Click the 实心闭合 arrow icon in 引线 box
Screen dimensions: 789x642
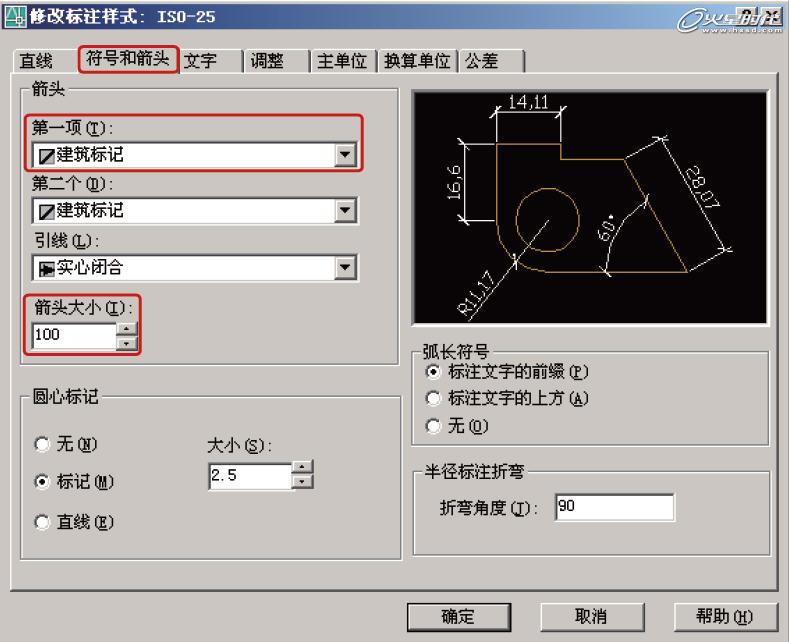47,269
